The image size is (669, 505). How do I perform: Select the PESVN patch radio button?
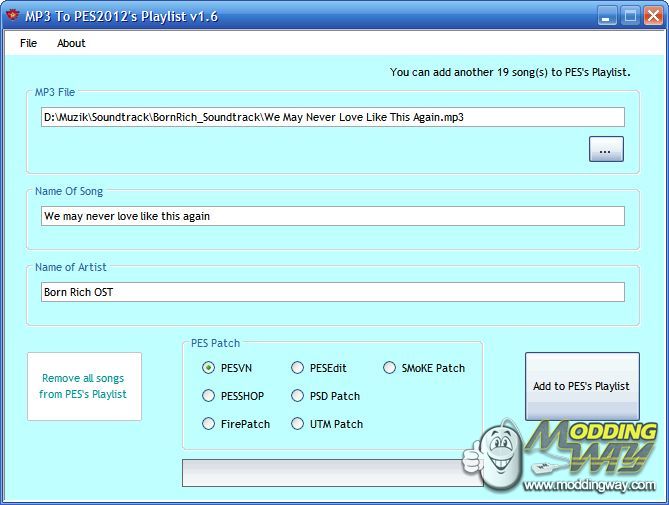point(209,368)
